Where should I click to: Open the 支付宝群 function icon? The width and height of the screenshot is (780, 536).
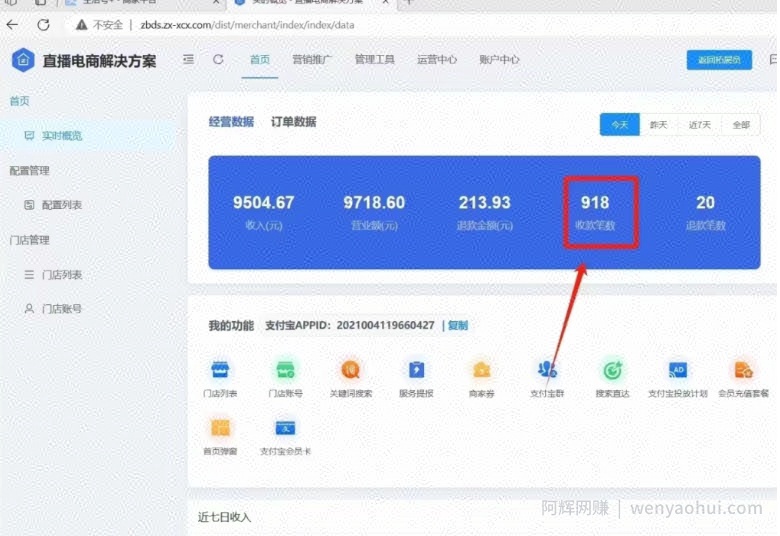547,370
